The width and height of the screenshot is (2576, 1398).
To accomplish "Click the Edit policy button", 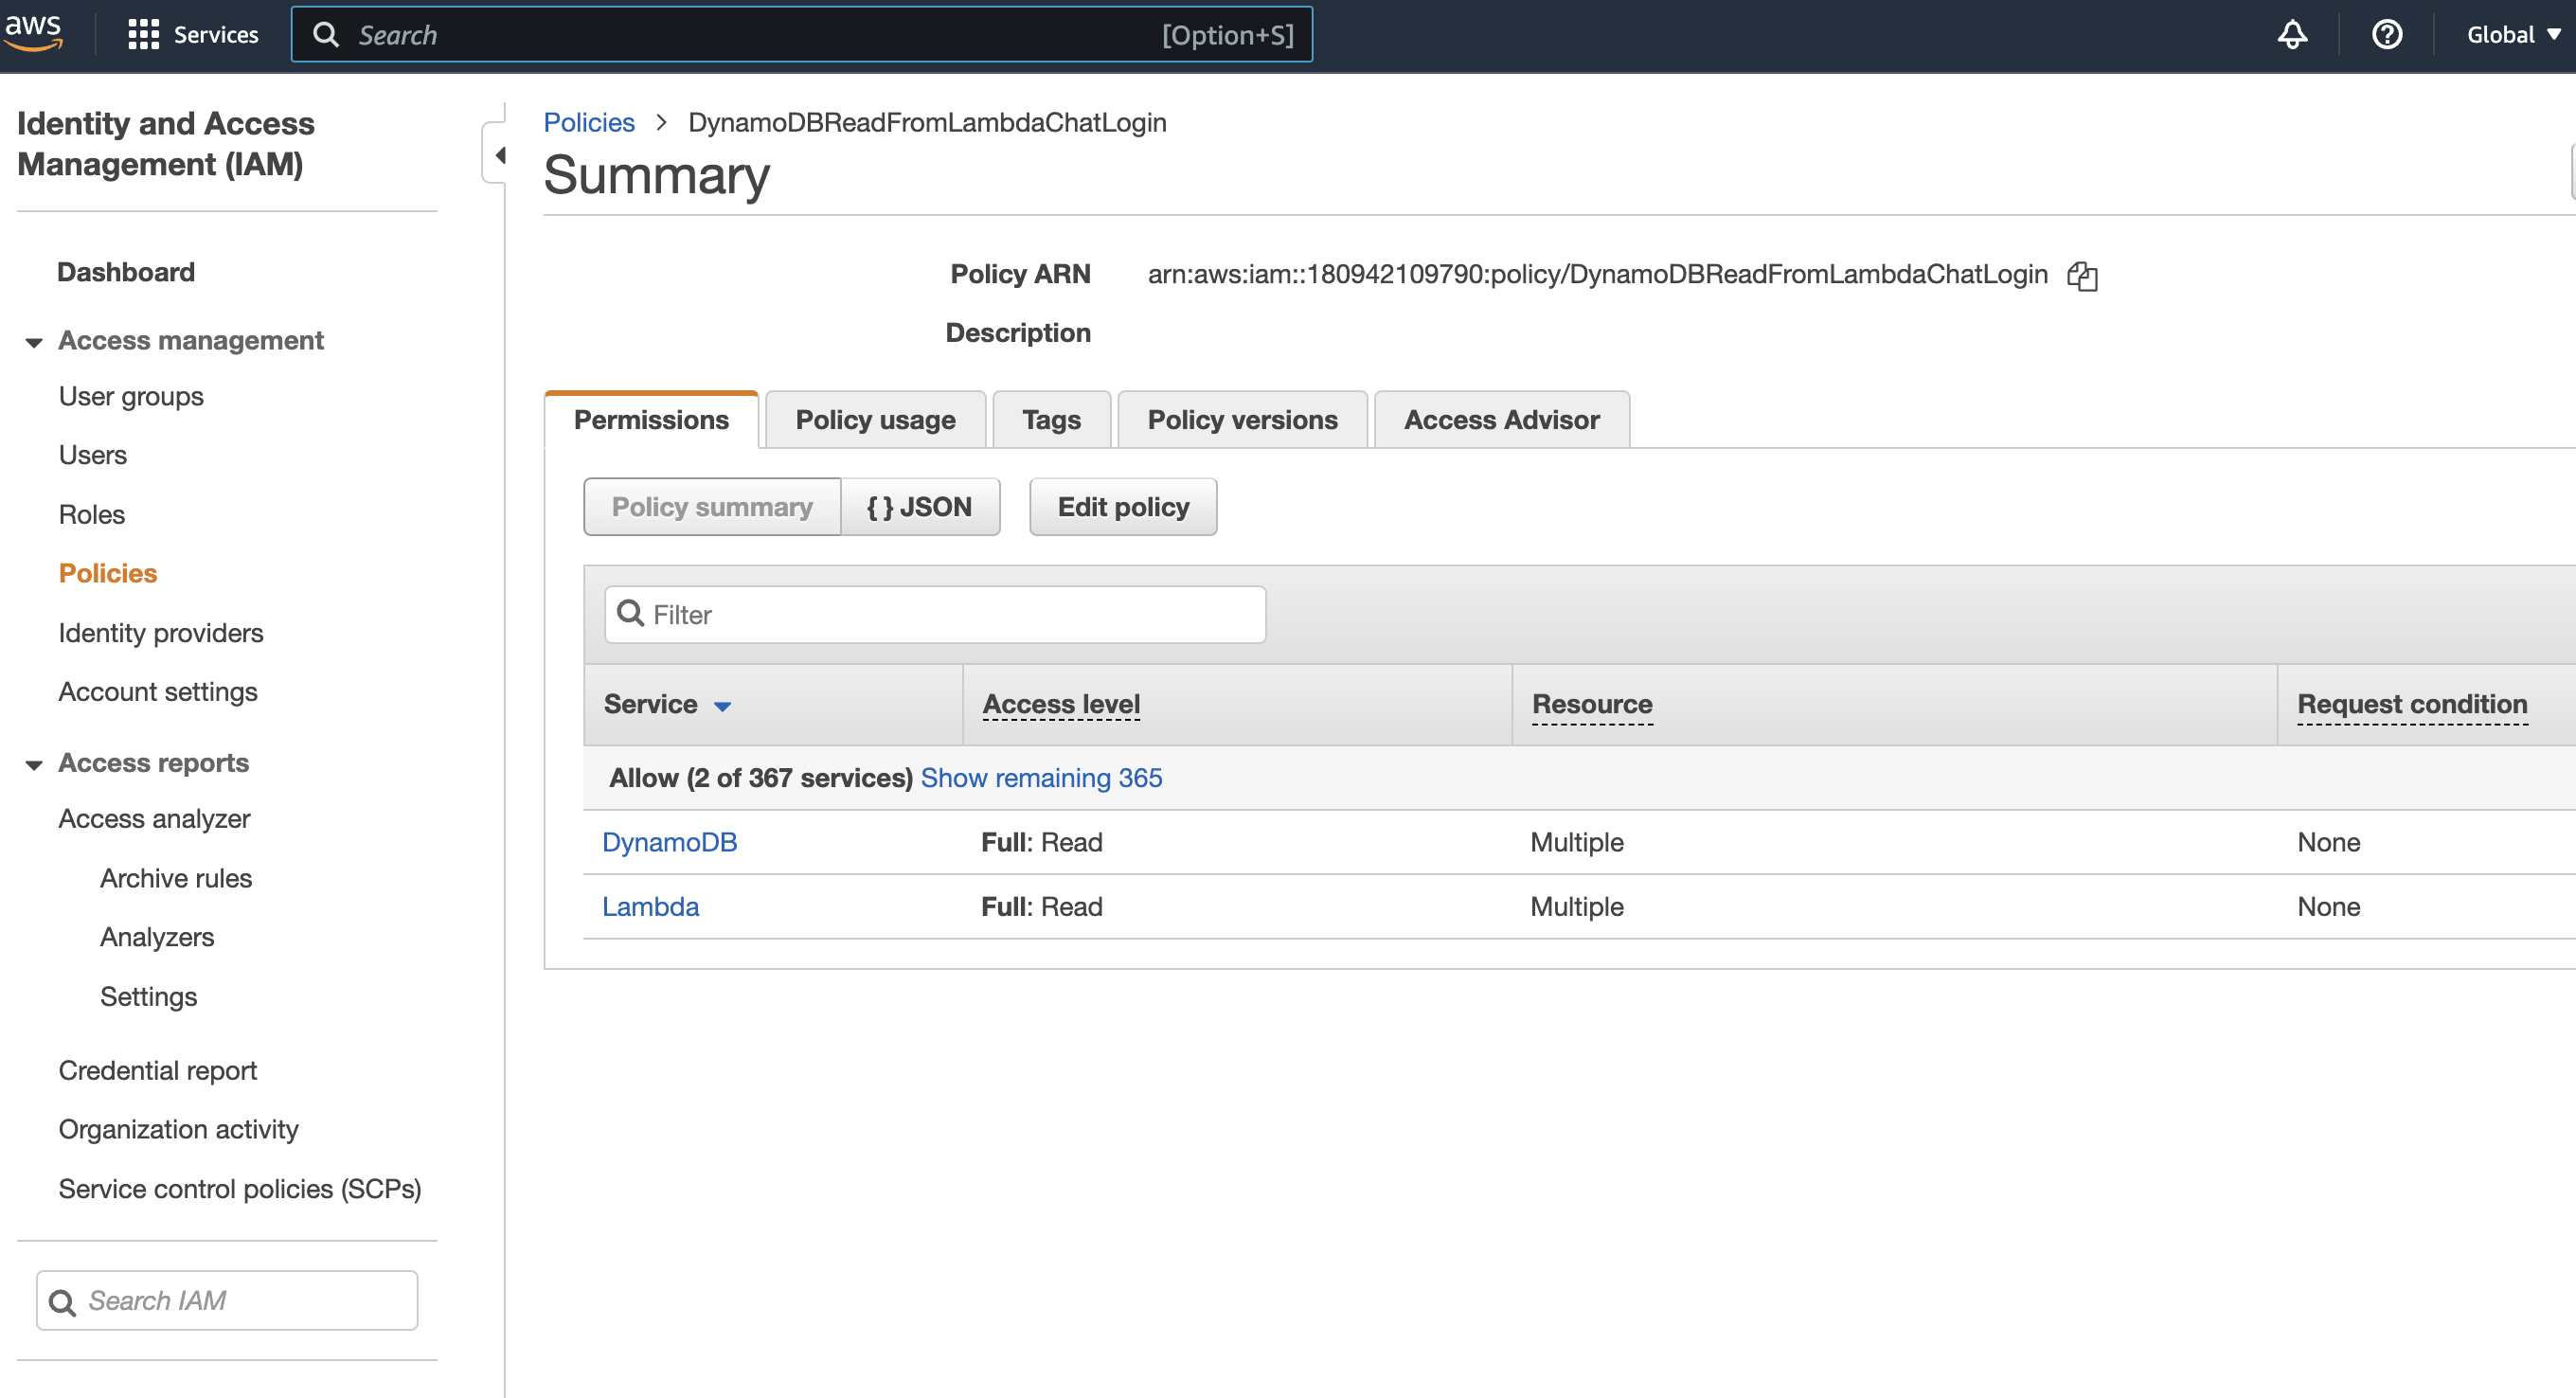I will point(1123,507).
